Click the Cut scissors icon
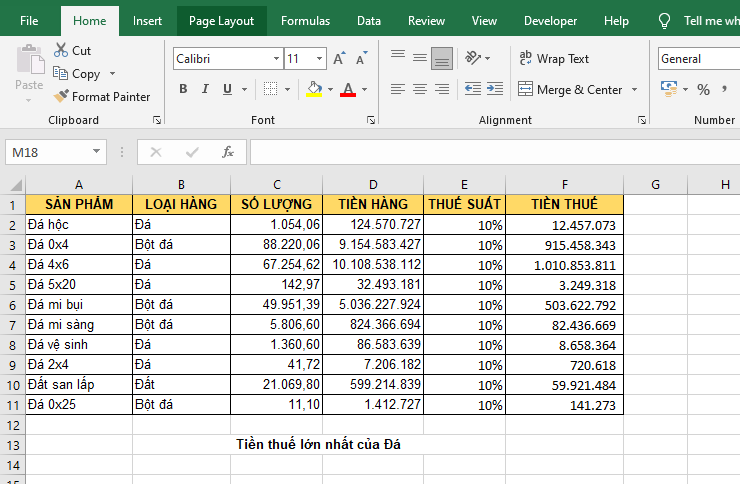This screenshot has width=740, height=484. pos(61,50)
